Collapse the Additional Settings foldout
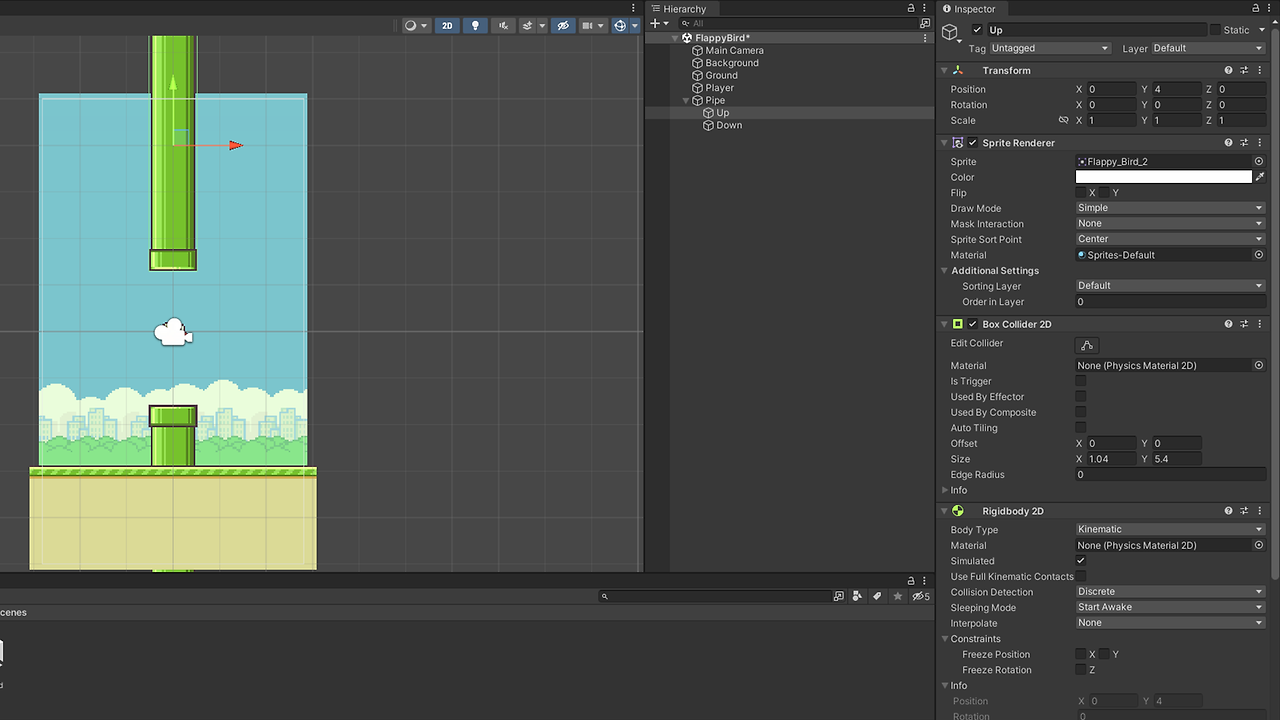1280x720 pixels. (944, 270)
